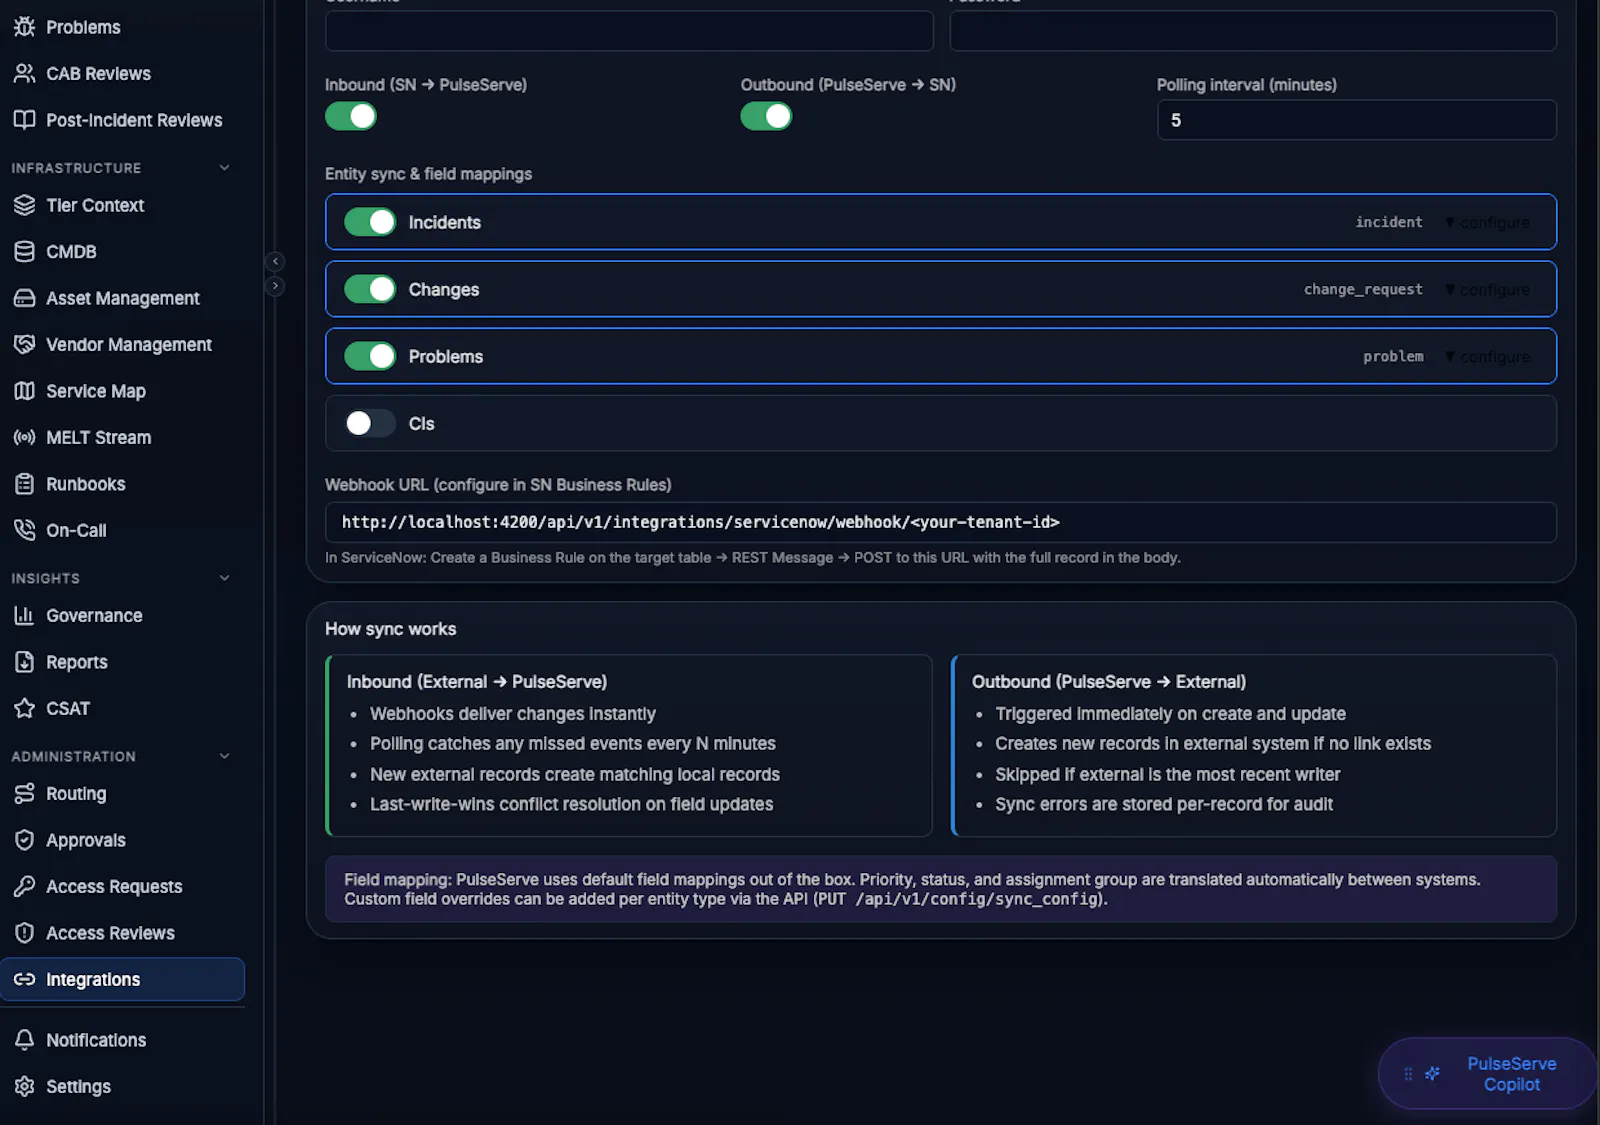Click the Reports file icon

tap(24, 662)
